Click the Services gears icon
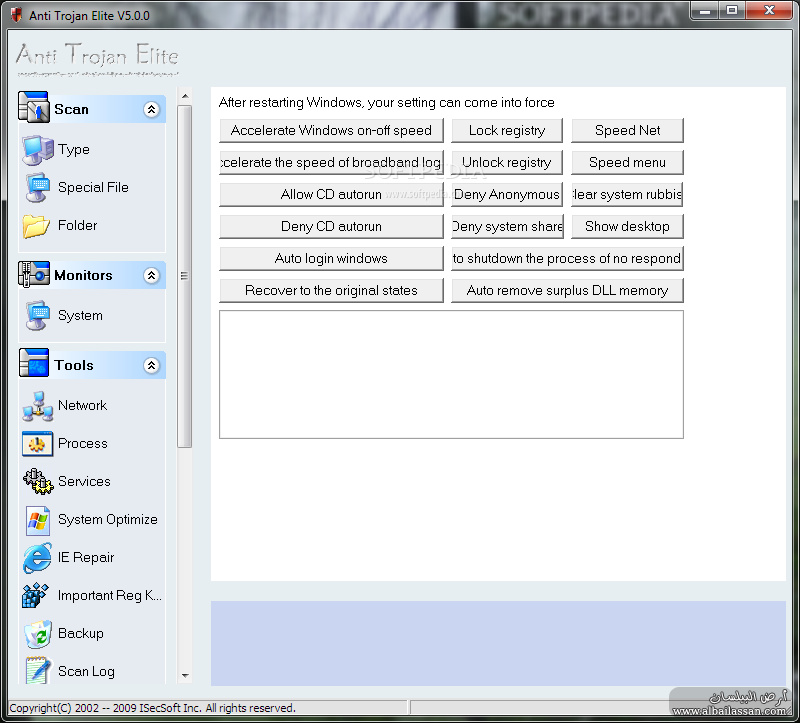Viewport: 800px width, 723px height. 38,482
